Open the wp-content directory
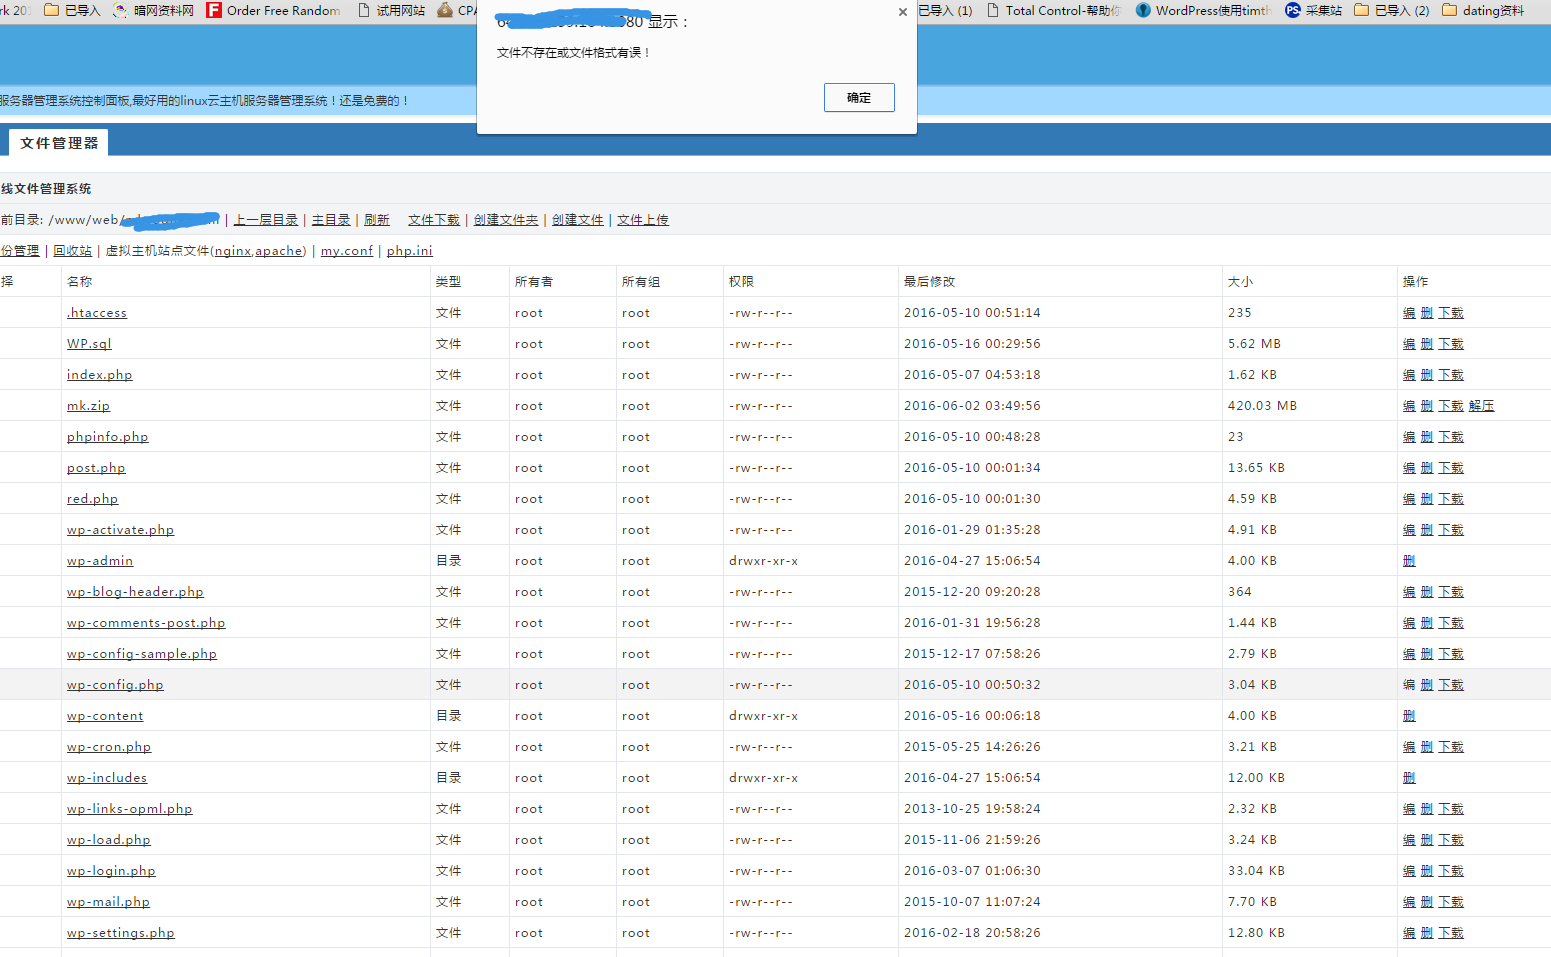 (105, 716)
